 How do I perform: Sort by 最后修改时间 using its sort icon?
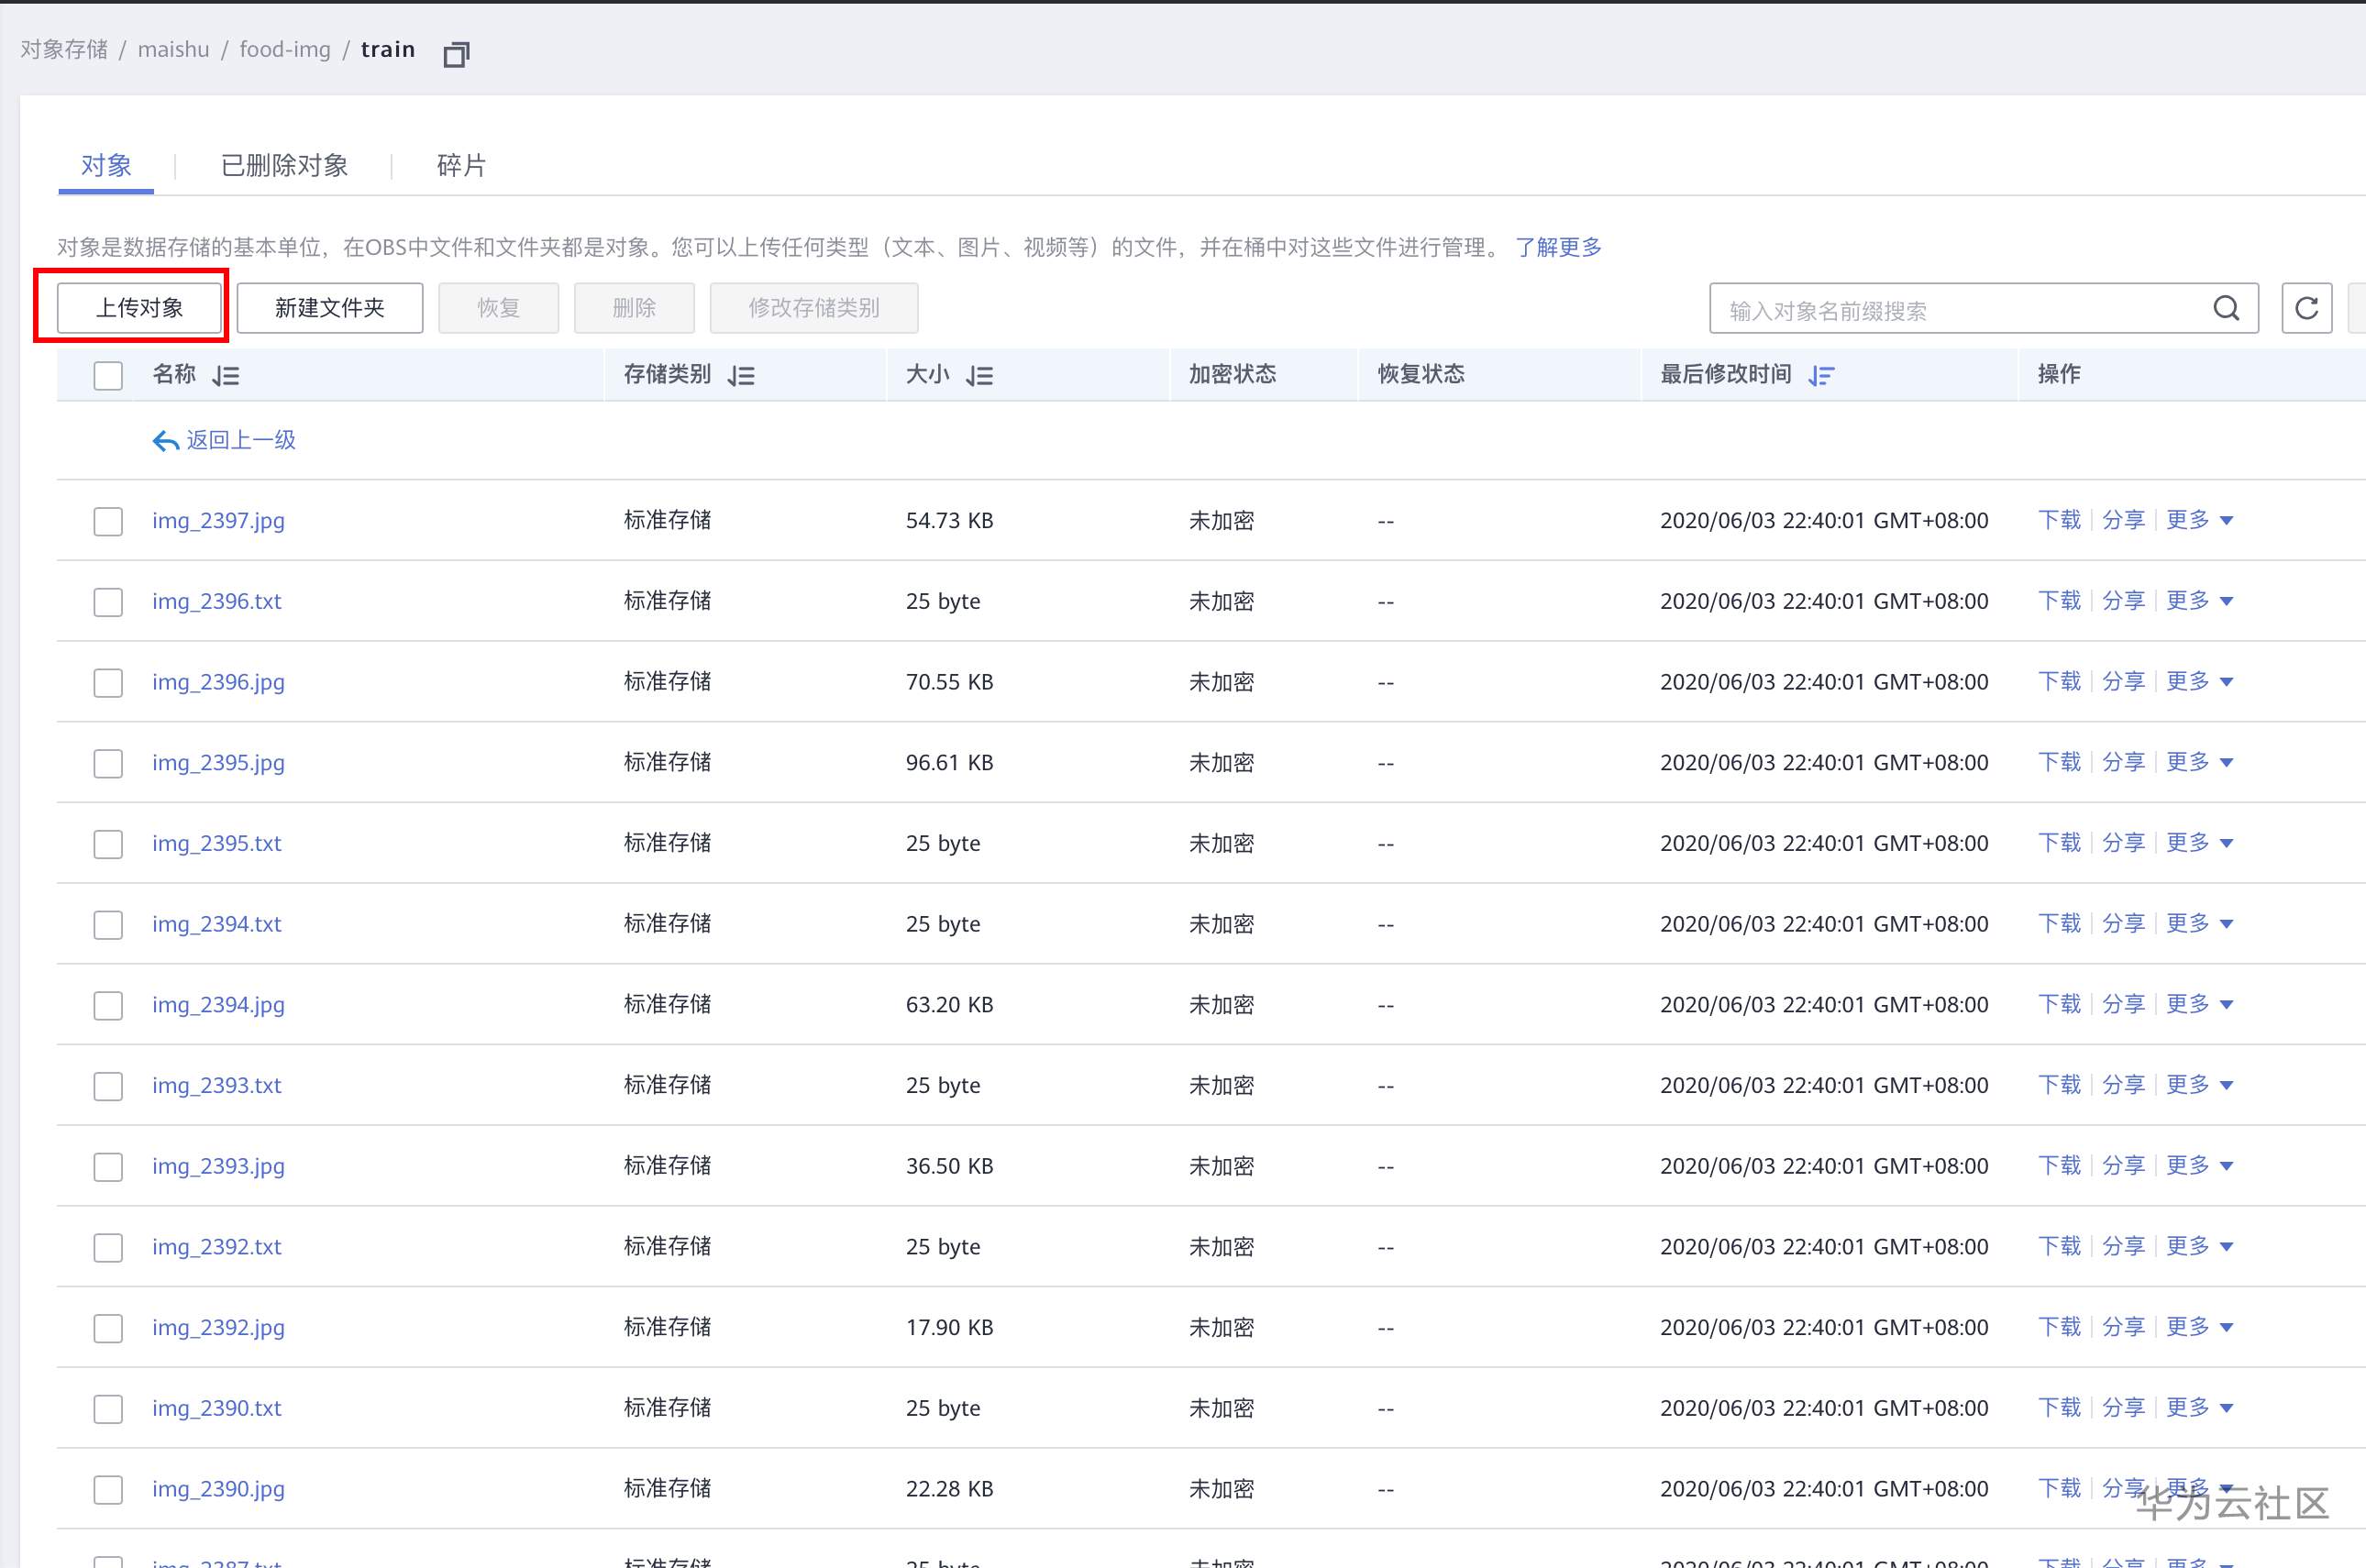click(1822, 375)
